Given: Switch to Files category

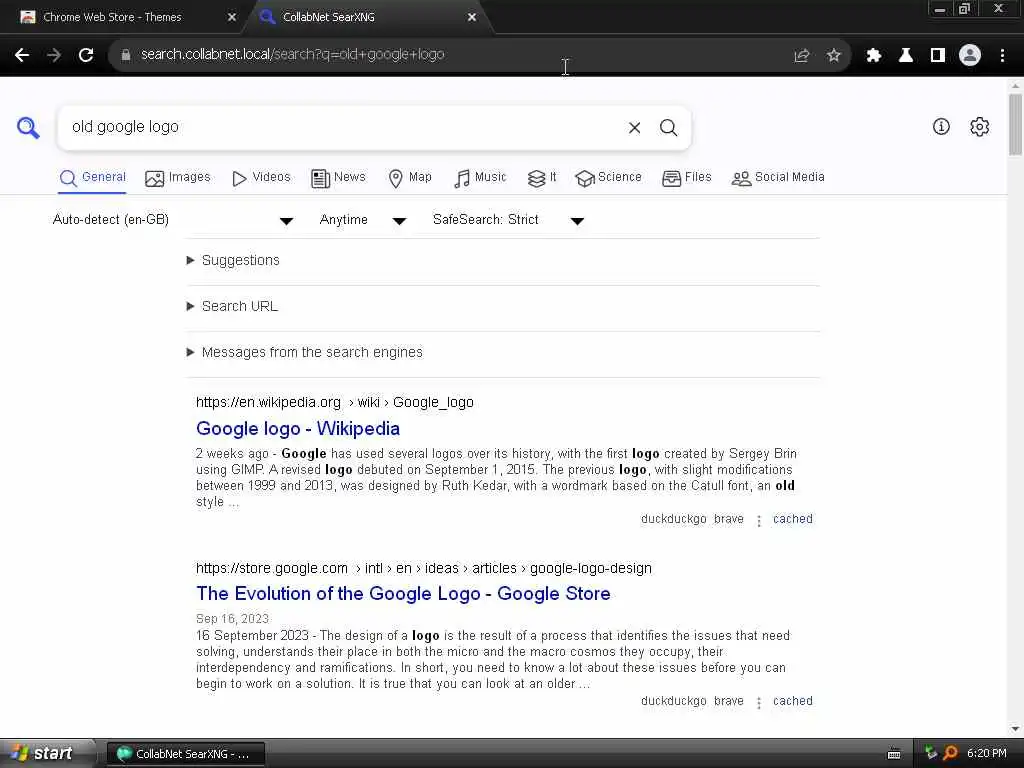Looking at the screenshot, I should (x=686, y=178).
